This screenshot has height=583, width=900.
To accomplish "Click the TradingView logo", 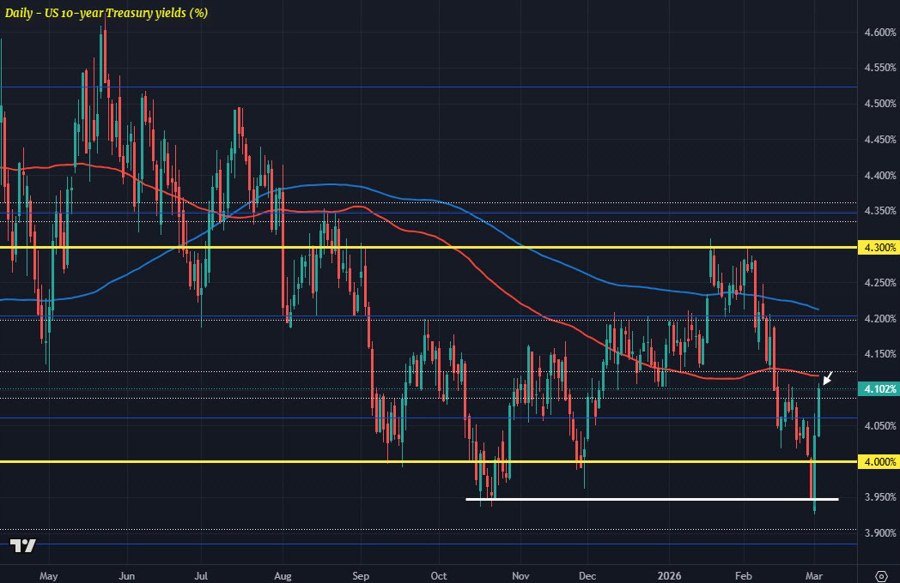I will point(22,546).
